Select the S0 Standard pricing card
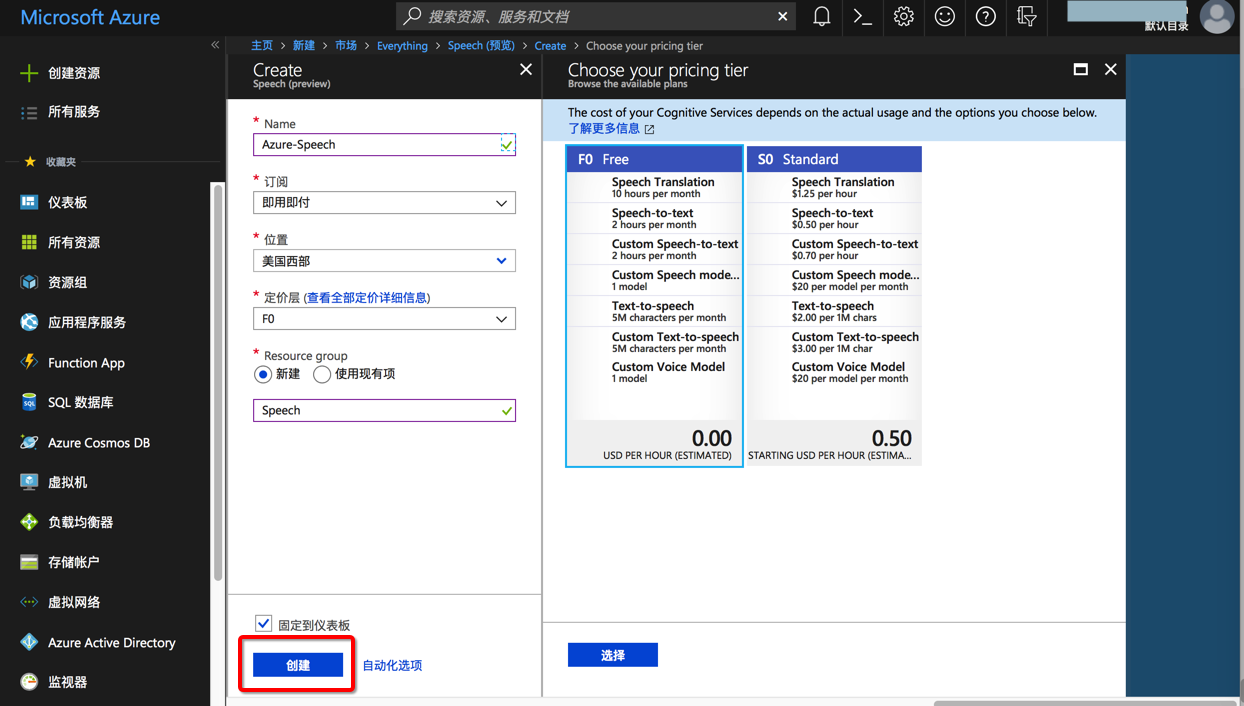The height and width of the screenshot is (706, 1244). point(834,306)
